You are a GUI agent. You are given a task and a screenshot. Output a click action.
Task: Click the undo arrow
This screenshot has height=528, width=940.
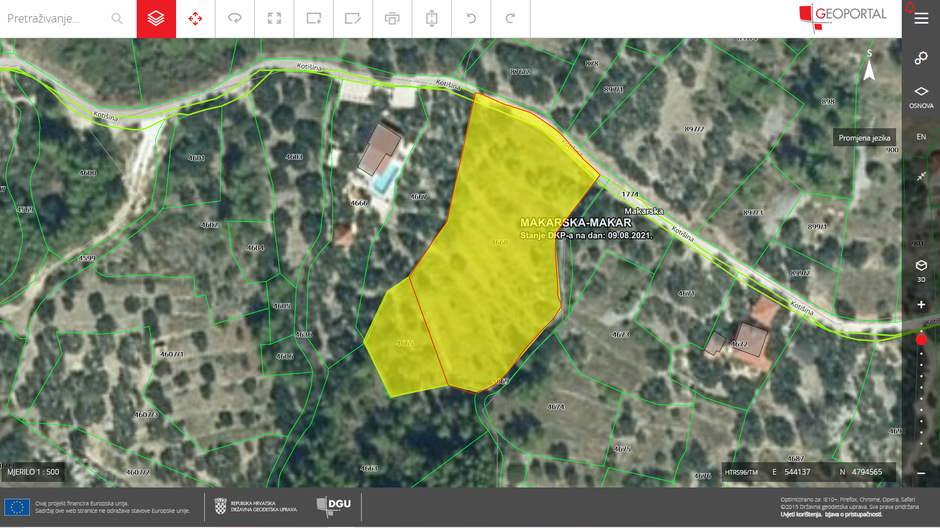click(x=471, y=19)
